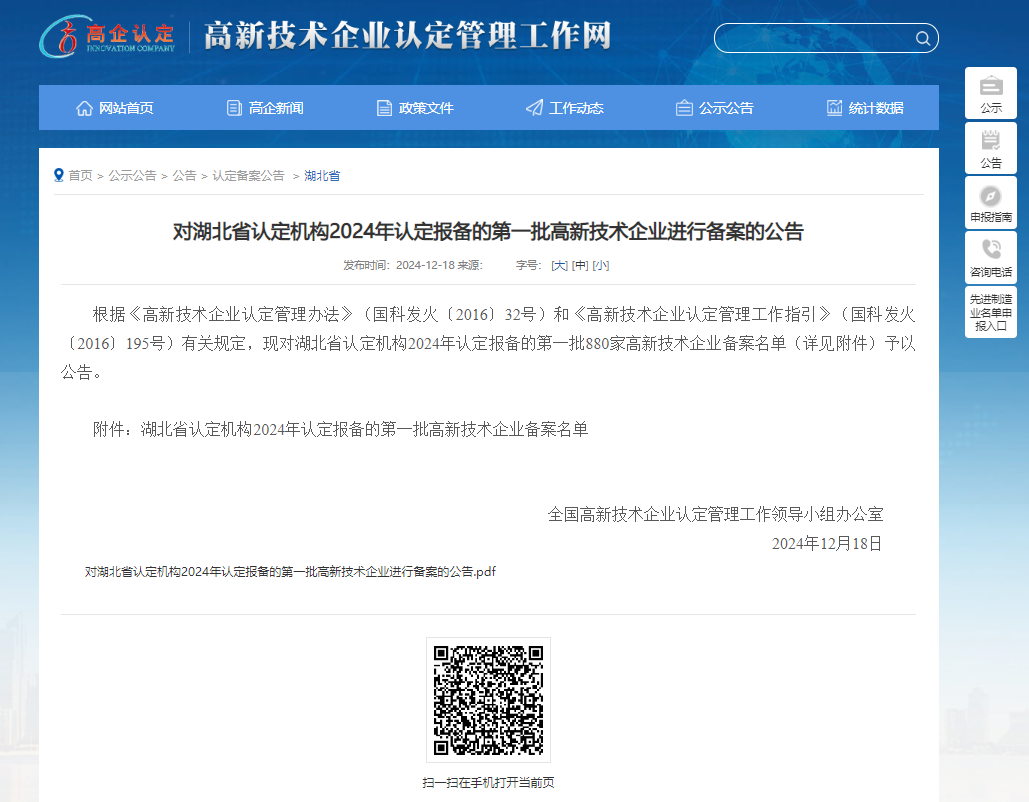Open the 高企新闻 navigation item
Image resolution: width=1029 pixels, height=802 pixels.
264,108
